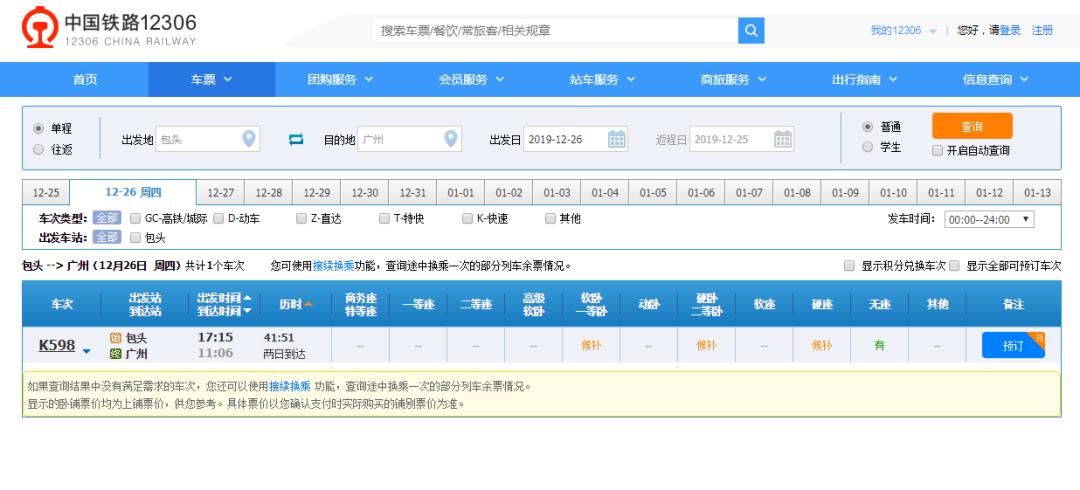Check the GC-高铁/城际 train type filter
The height and width of the screenshot is (490, 1080).
point(136,218)
